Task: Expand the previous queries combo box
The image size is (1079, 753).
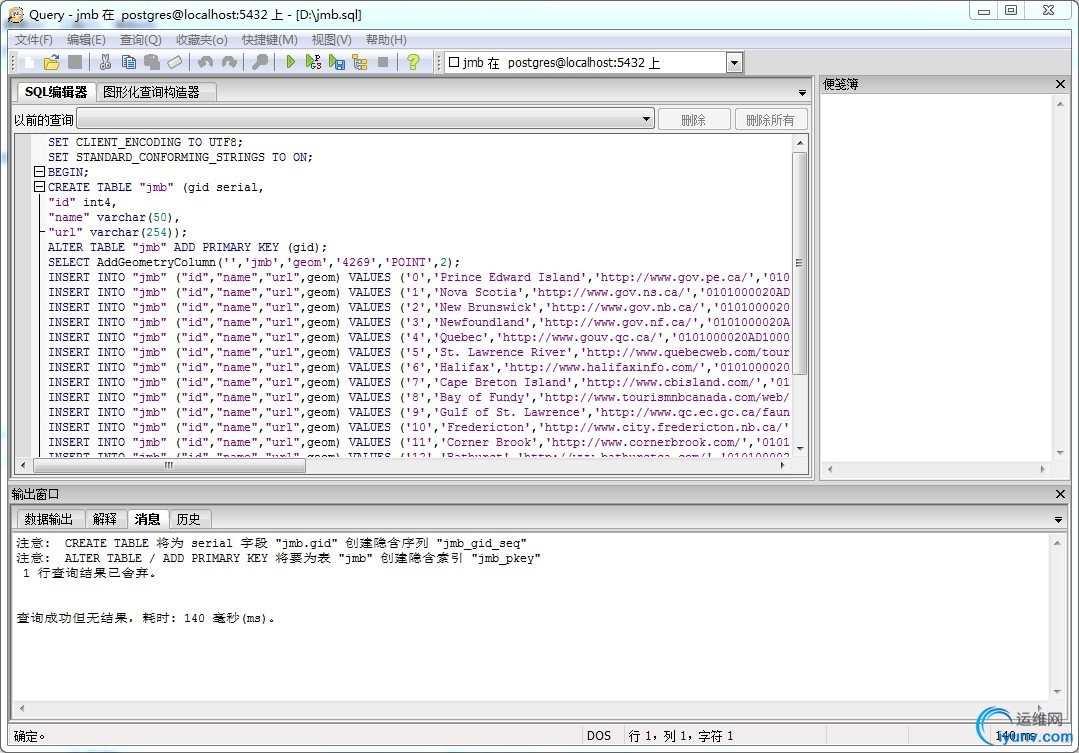Action: coord(646,119)
